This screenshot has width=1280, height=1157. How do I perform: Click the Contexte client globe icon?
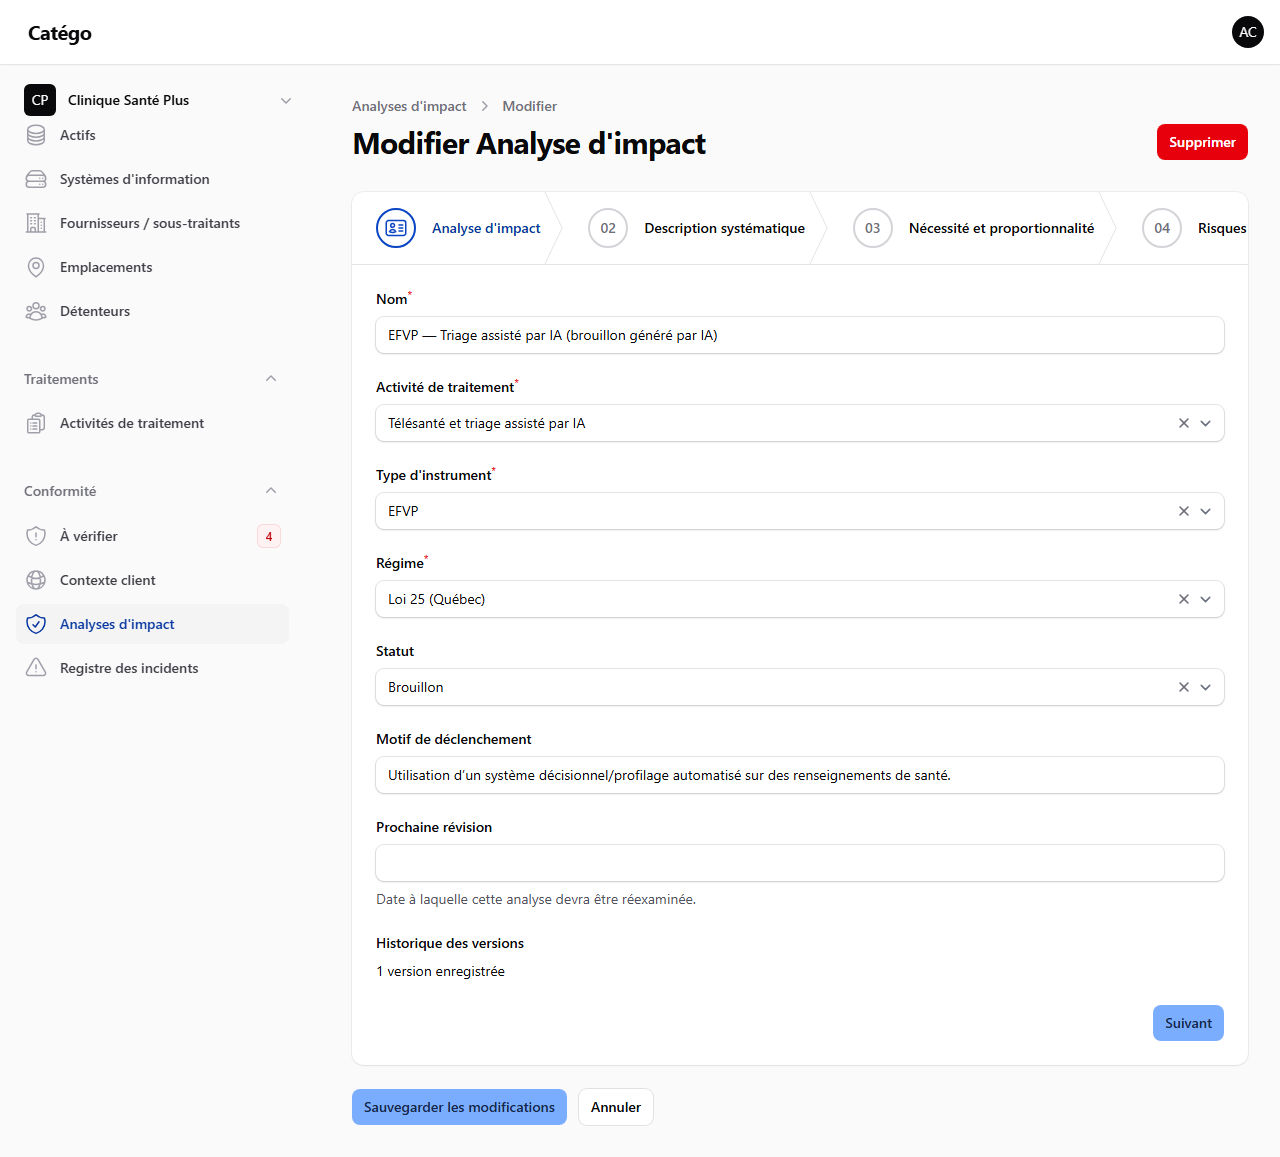36,580
